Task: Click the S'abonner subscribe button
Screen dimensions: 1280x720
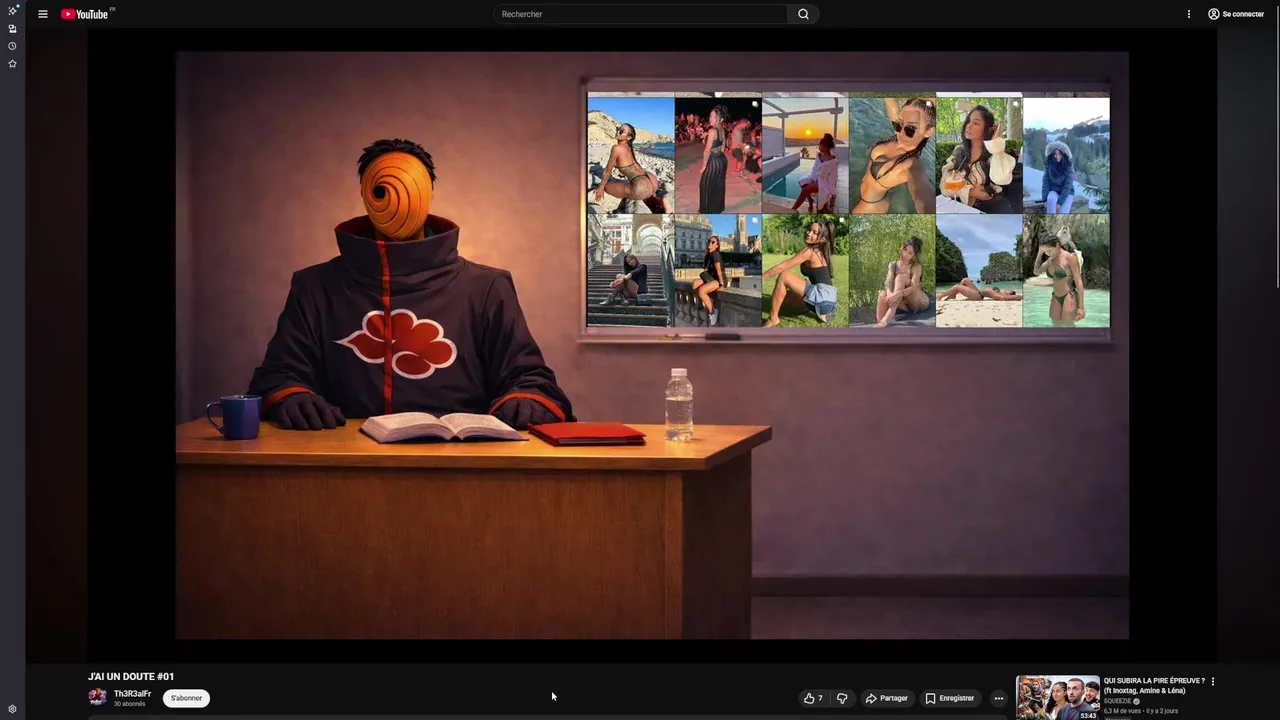Action: tap(186, 698)
